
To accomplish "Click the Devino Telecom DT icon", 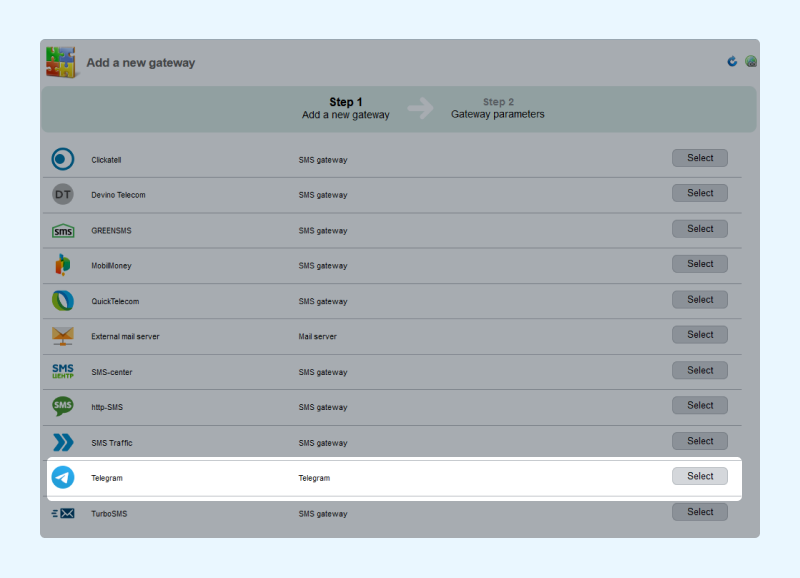I will 63,194.
